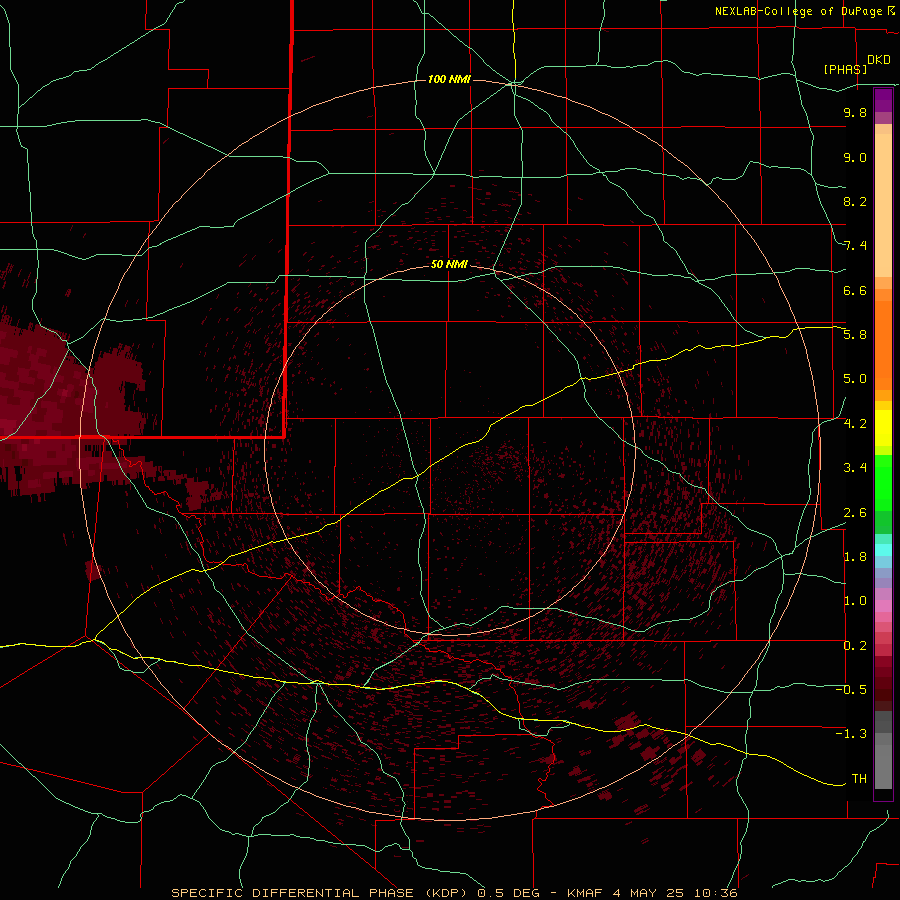Click the 9.8 value on the scale
900x900 pixels.
(x=855, y=113)
